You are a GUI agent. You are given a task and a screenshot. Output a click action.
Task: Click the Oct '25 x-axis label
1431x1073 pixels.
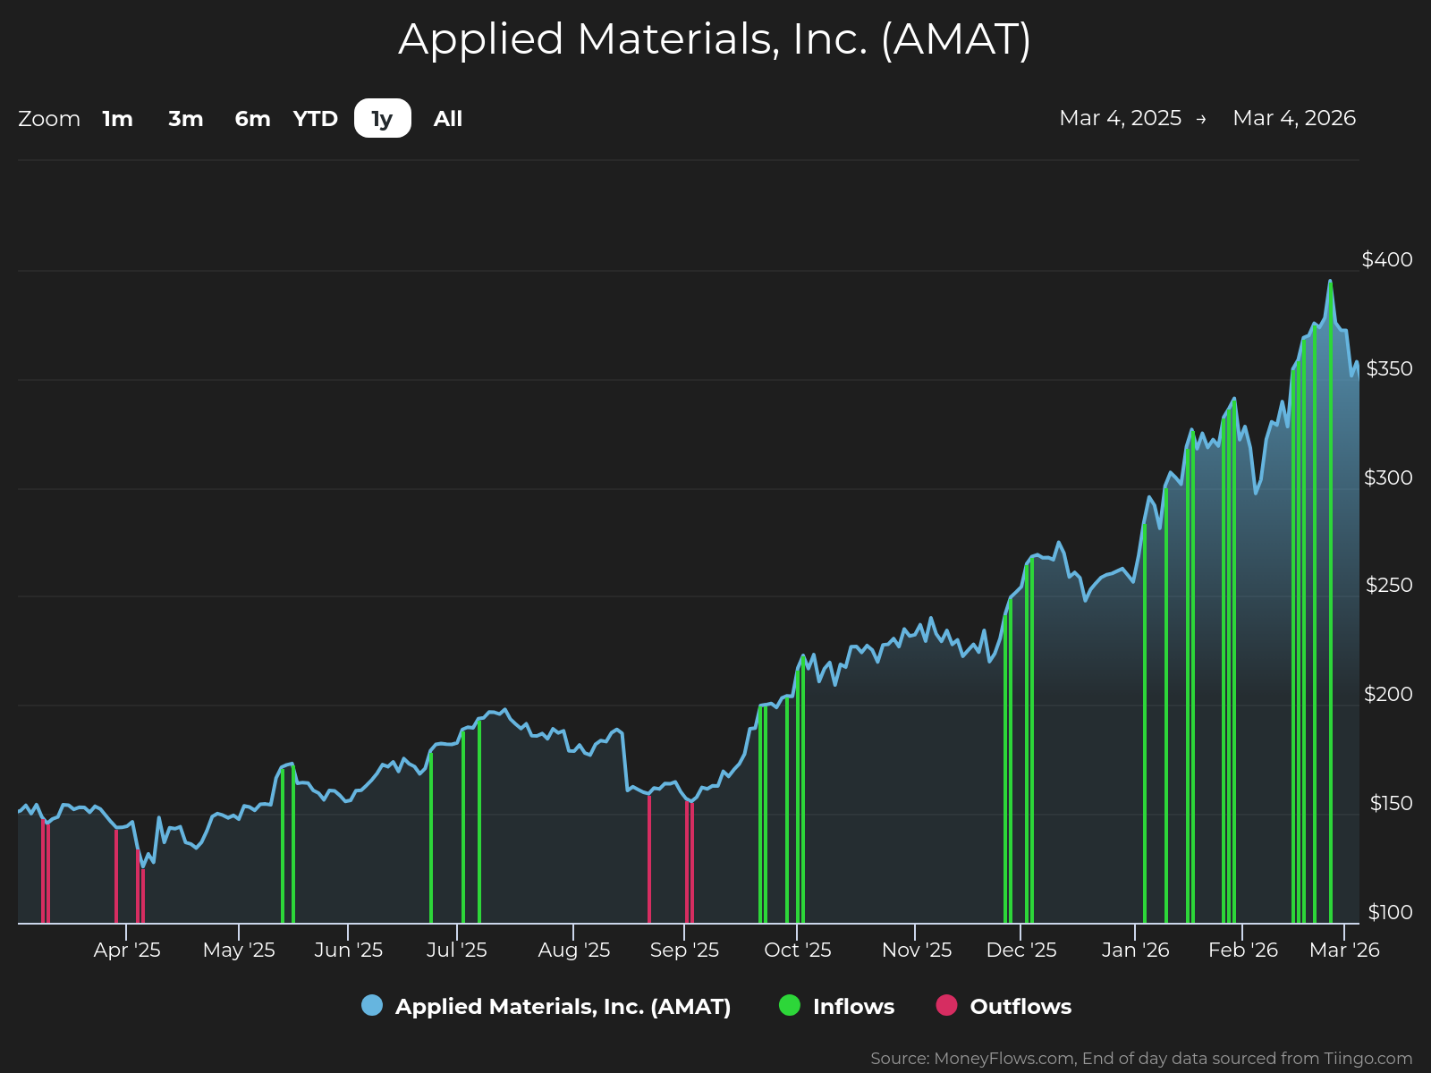tap(797, 950)
